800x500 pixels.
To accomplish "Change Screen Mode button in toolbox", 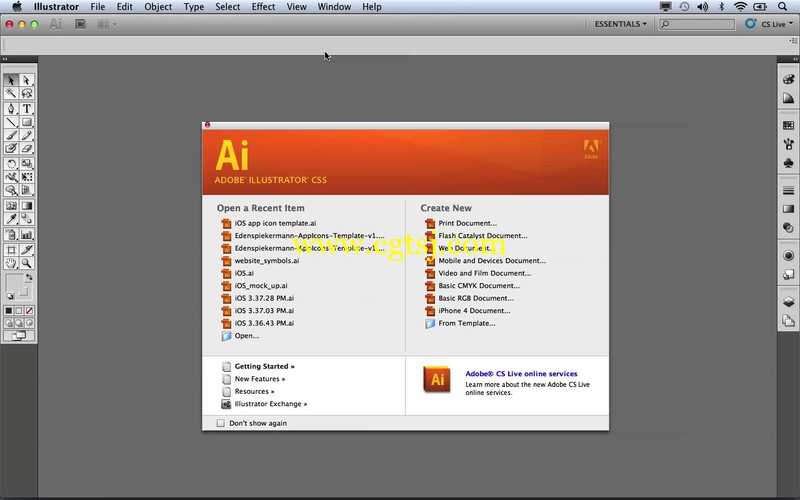I will (19, 336).
